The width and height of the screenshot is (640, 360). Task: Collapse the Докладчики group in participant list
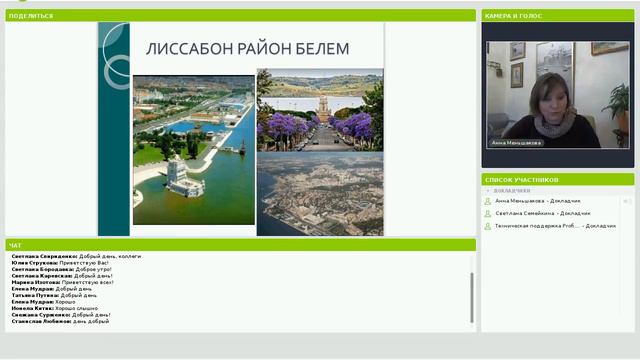[487, 191]
